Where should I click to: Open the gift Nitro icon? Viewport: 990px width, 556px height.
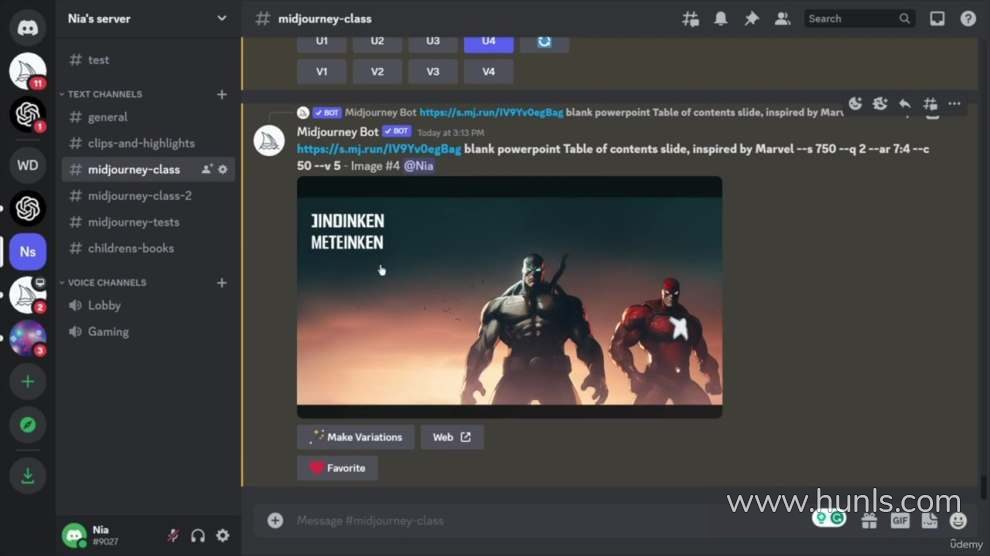[x=869, y=521]
